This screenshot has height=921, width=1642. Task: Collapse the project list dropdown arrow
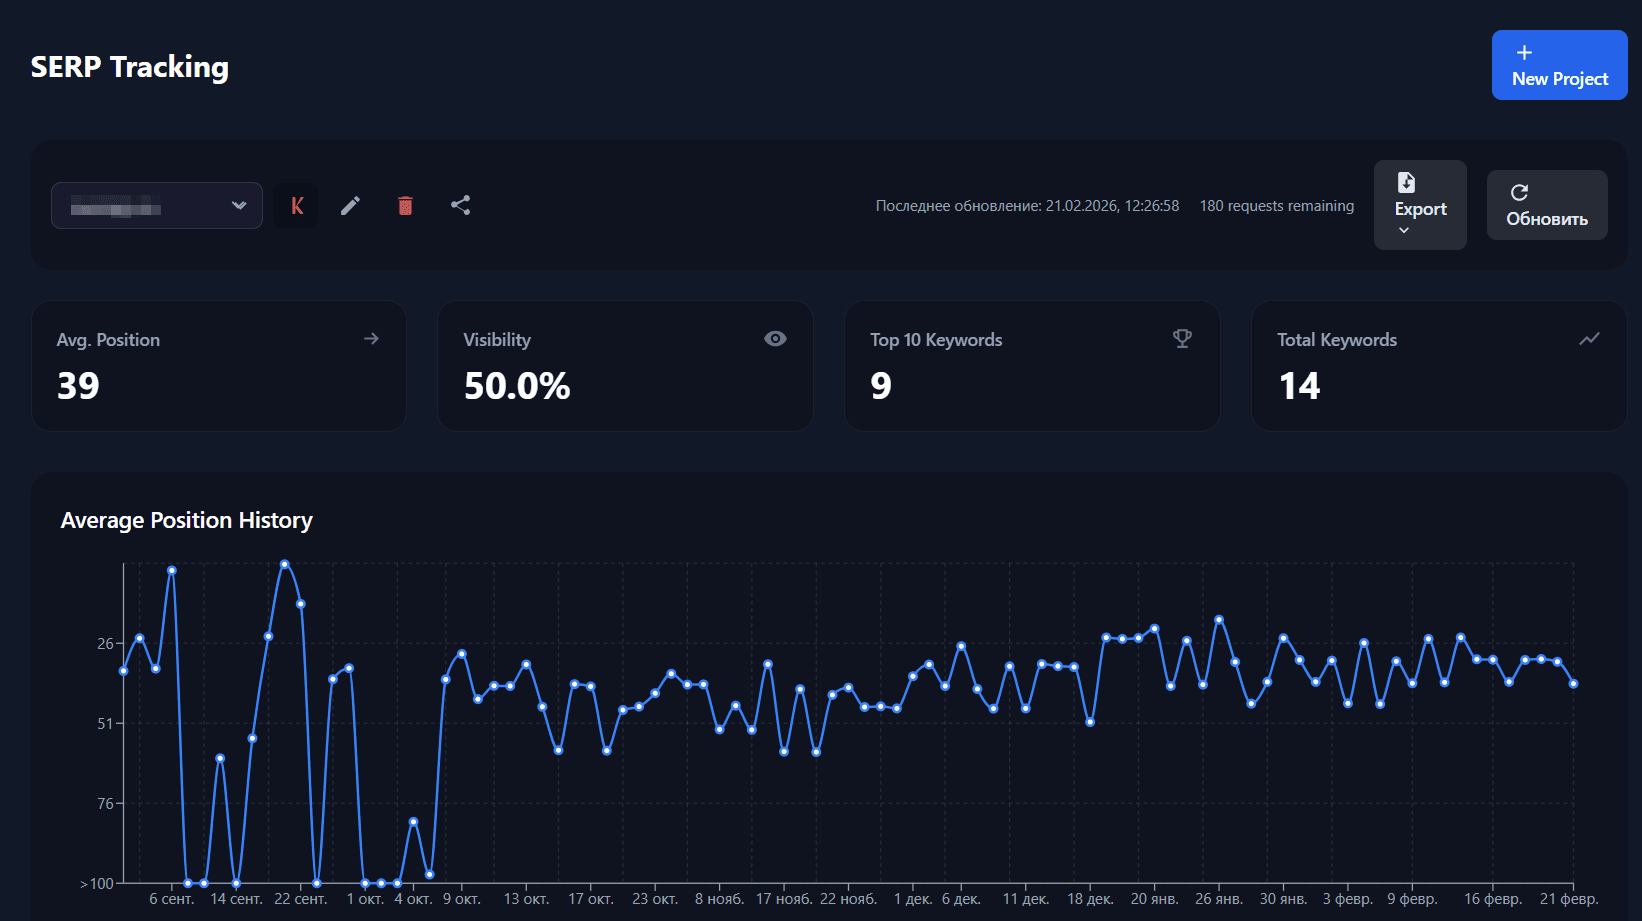point(239,205)
